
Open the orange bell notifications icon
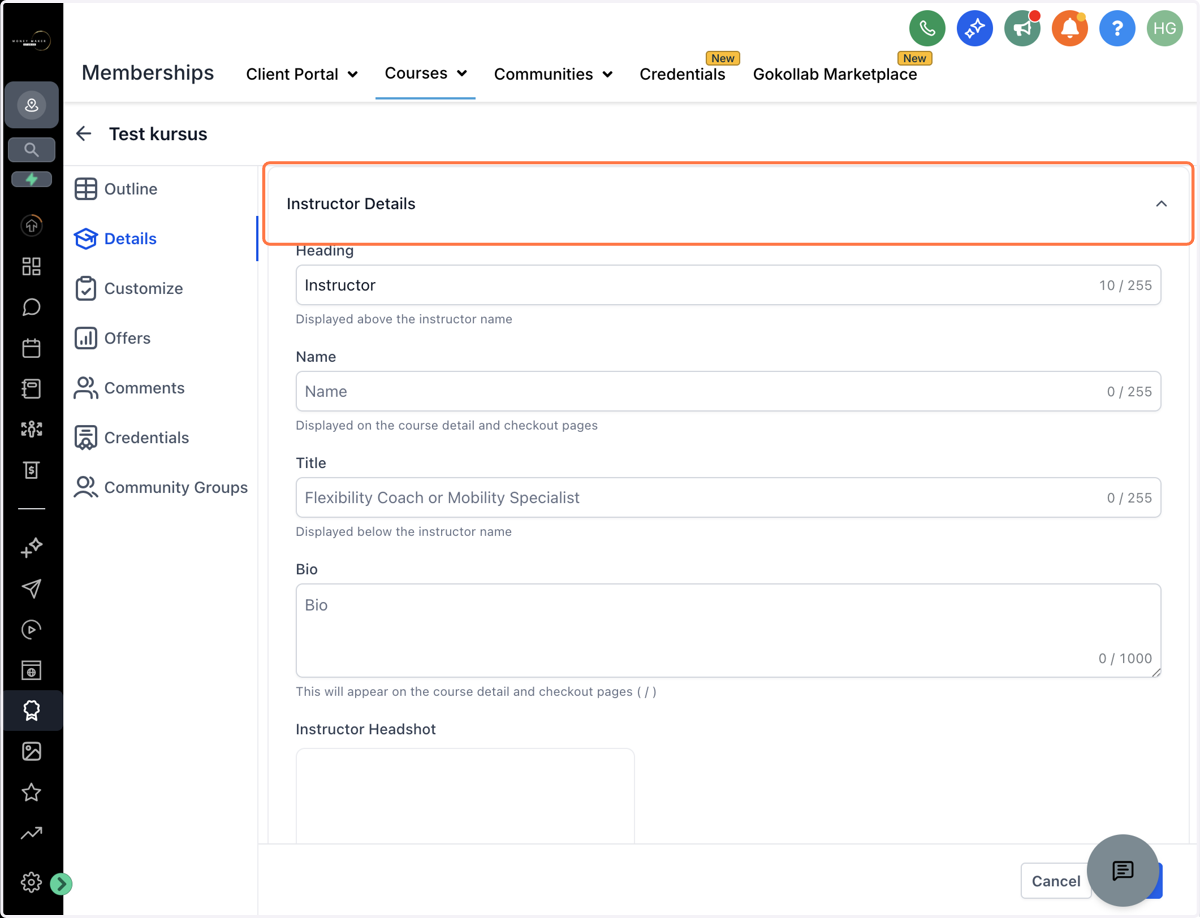tap(1069, 29)
